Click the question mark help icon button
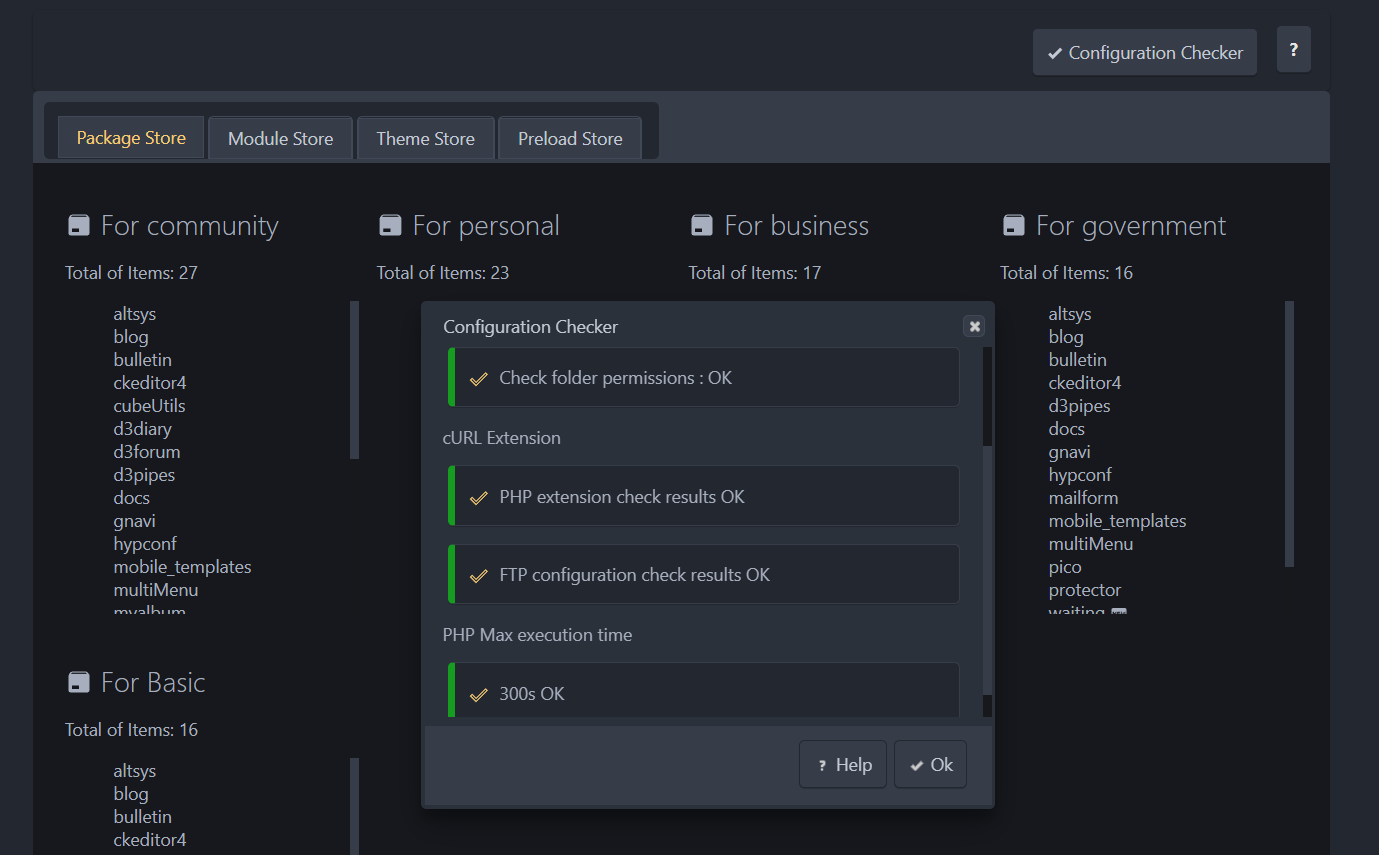1379x855 pixels. coord(1293,49)
